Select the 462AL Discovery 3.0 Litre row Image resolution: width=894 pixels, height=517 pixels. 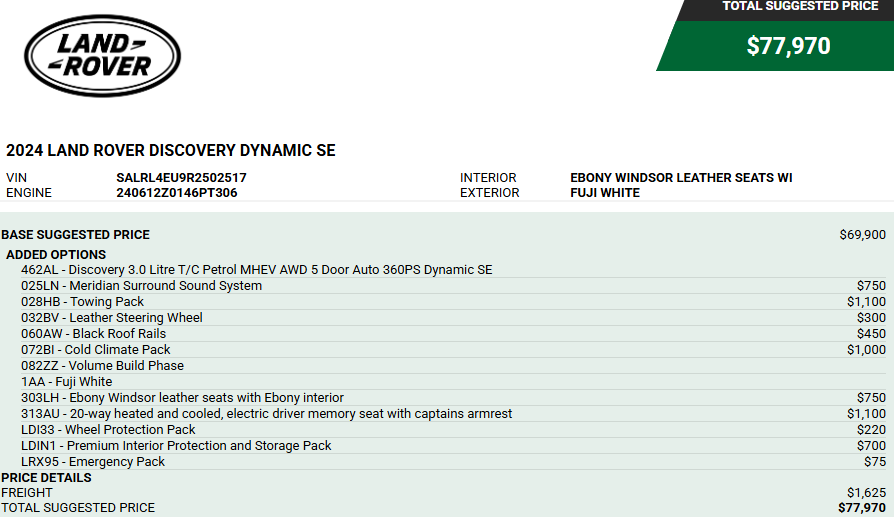[x=453, y=270]
